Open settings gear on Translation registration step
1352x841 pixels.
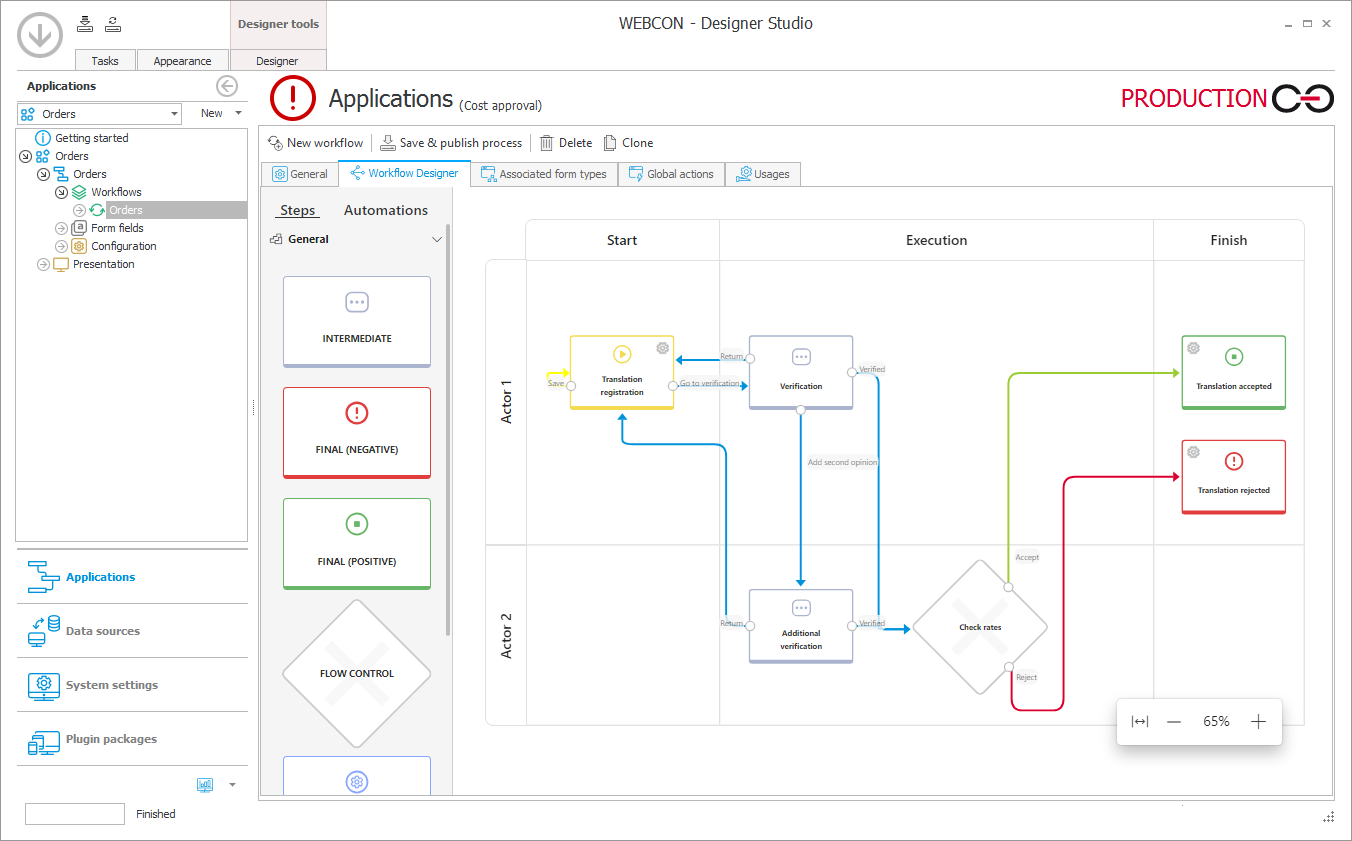[x=662, y=348]
